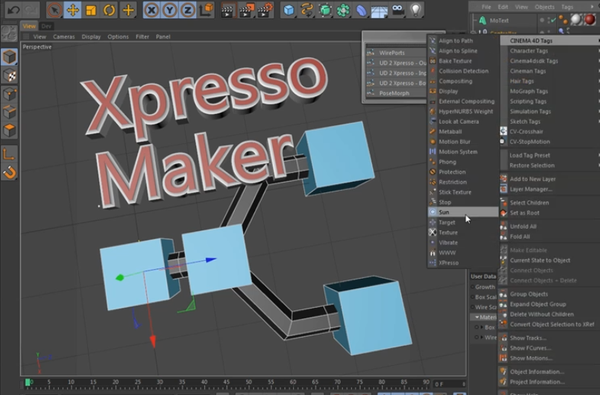Open the Cameras viewport menu

point(64,37)
